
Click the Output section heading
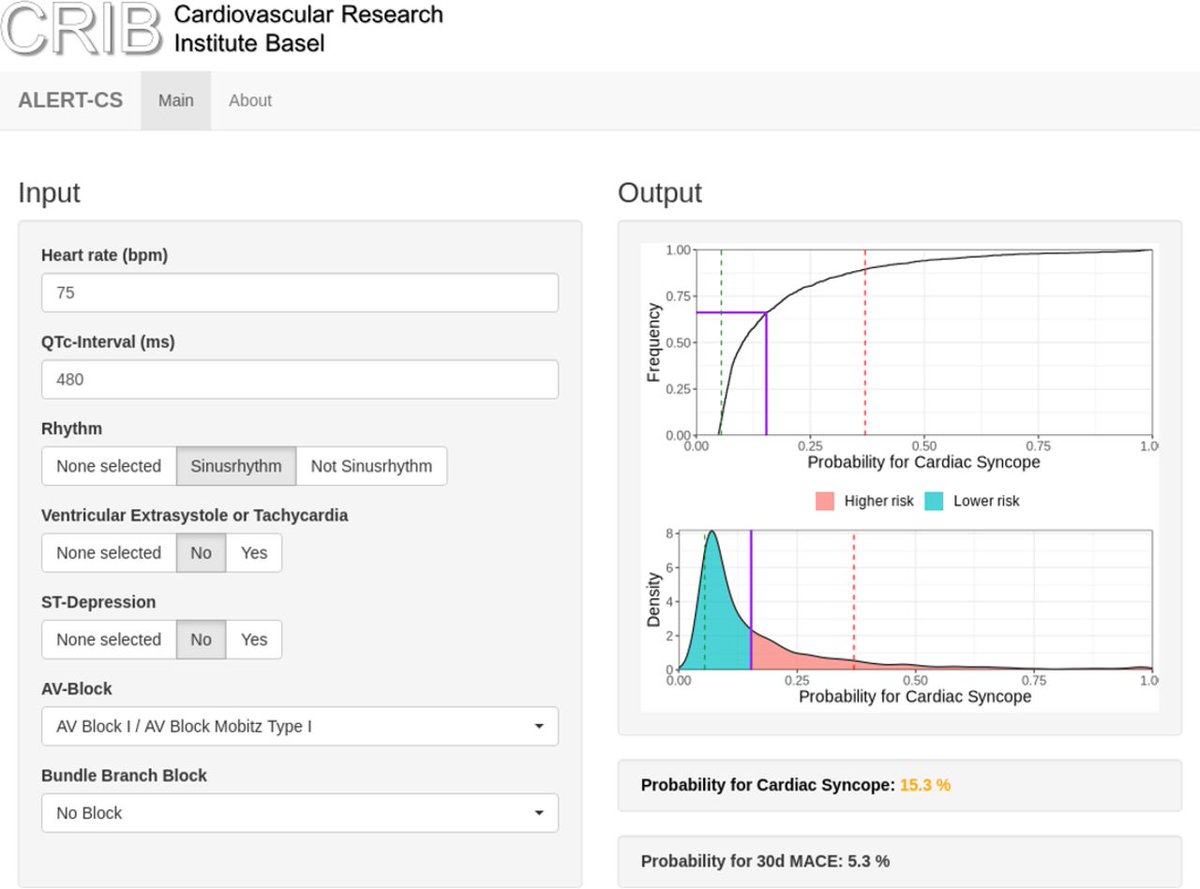point(660,193)
